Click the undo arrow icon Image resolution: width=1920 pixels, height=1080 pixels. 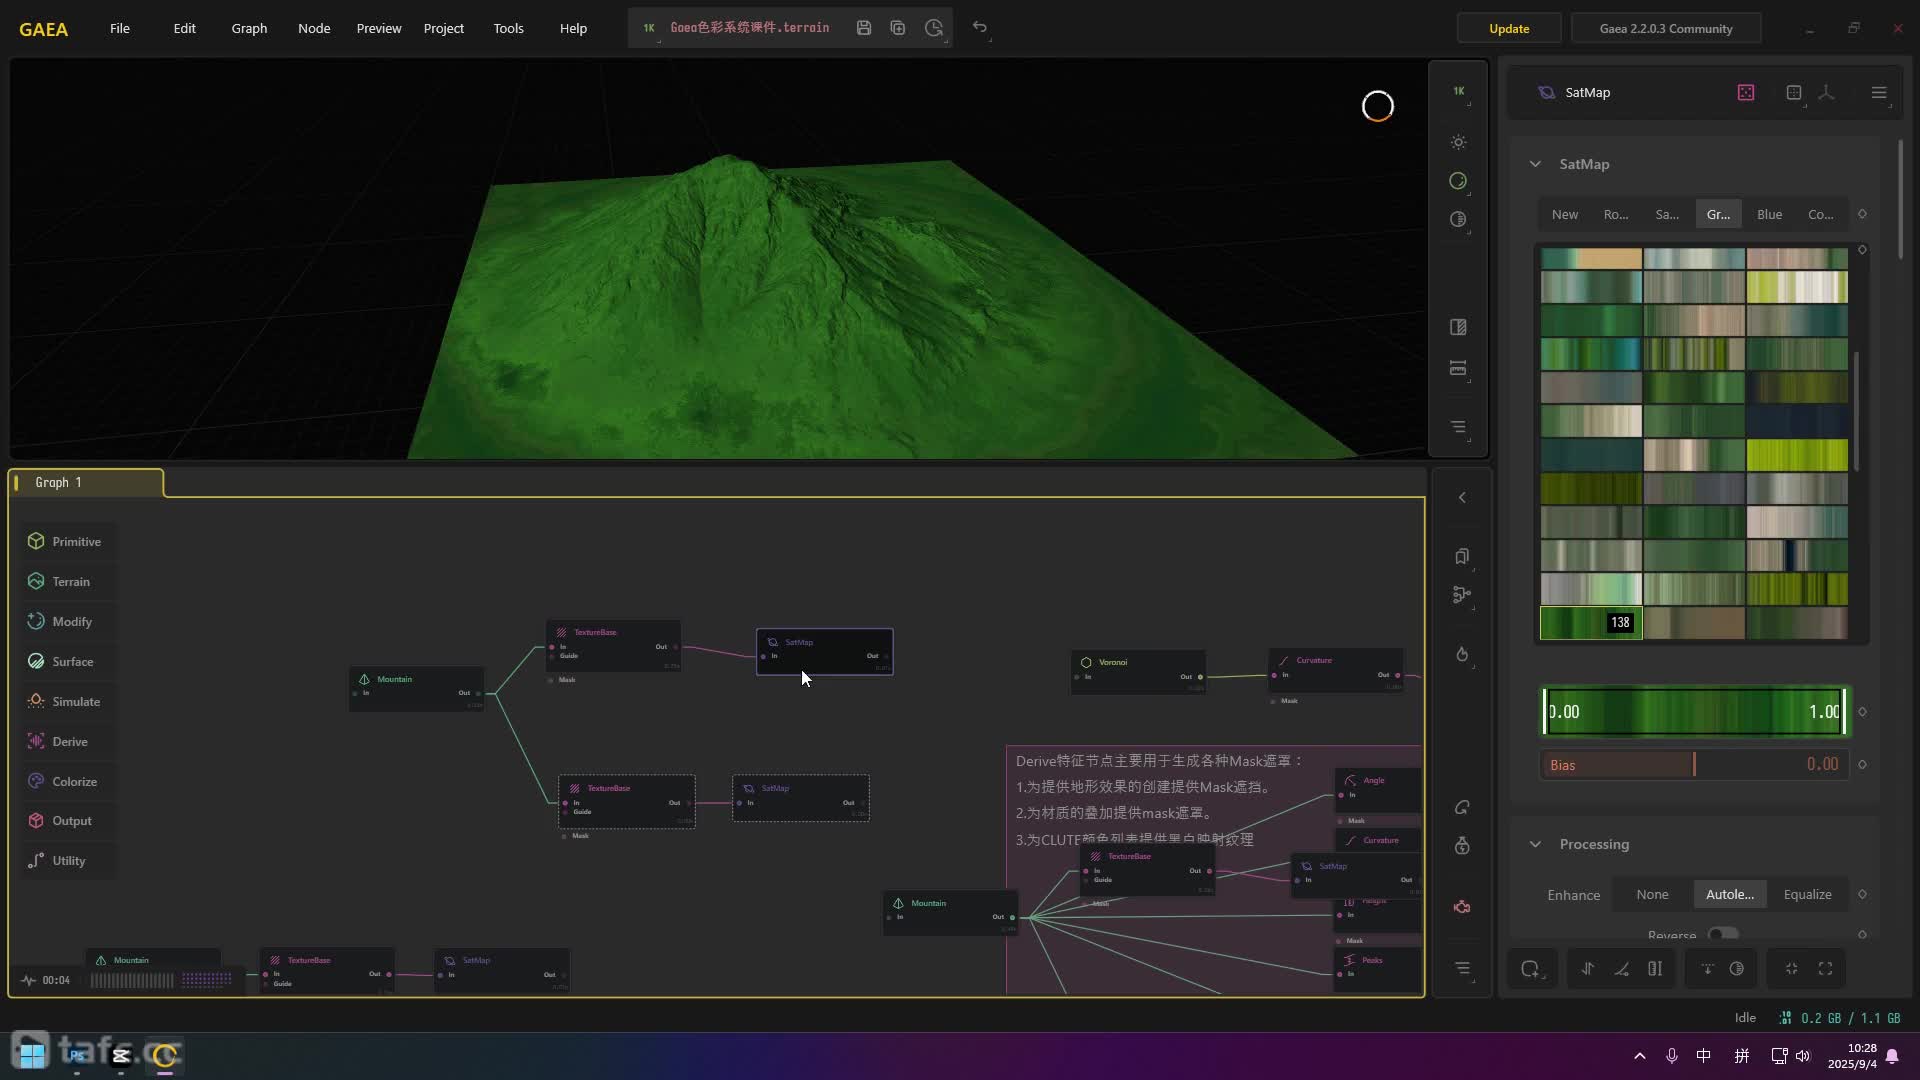tap(980, 28)
